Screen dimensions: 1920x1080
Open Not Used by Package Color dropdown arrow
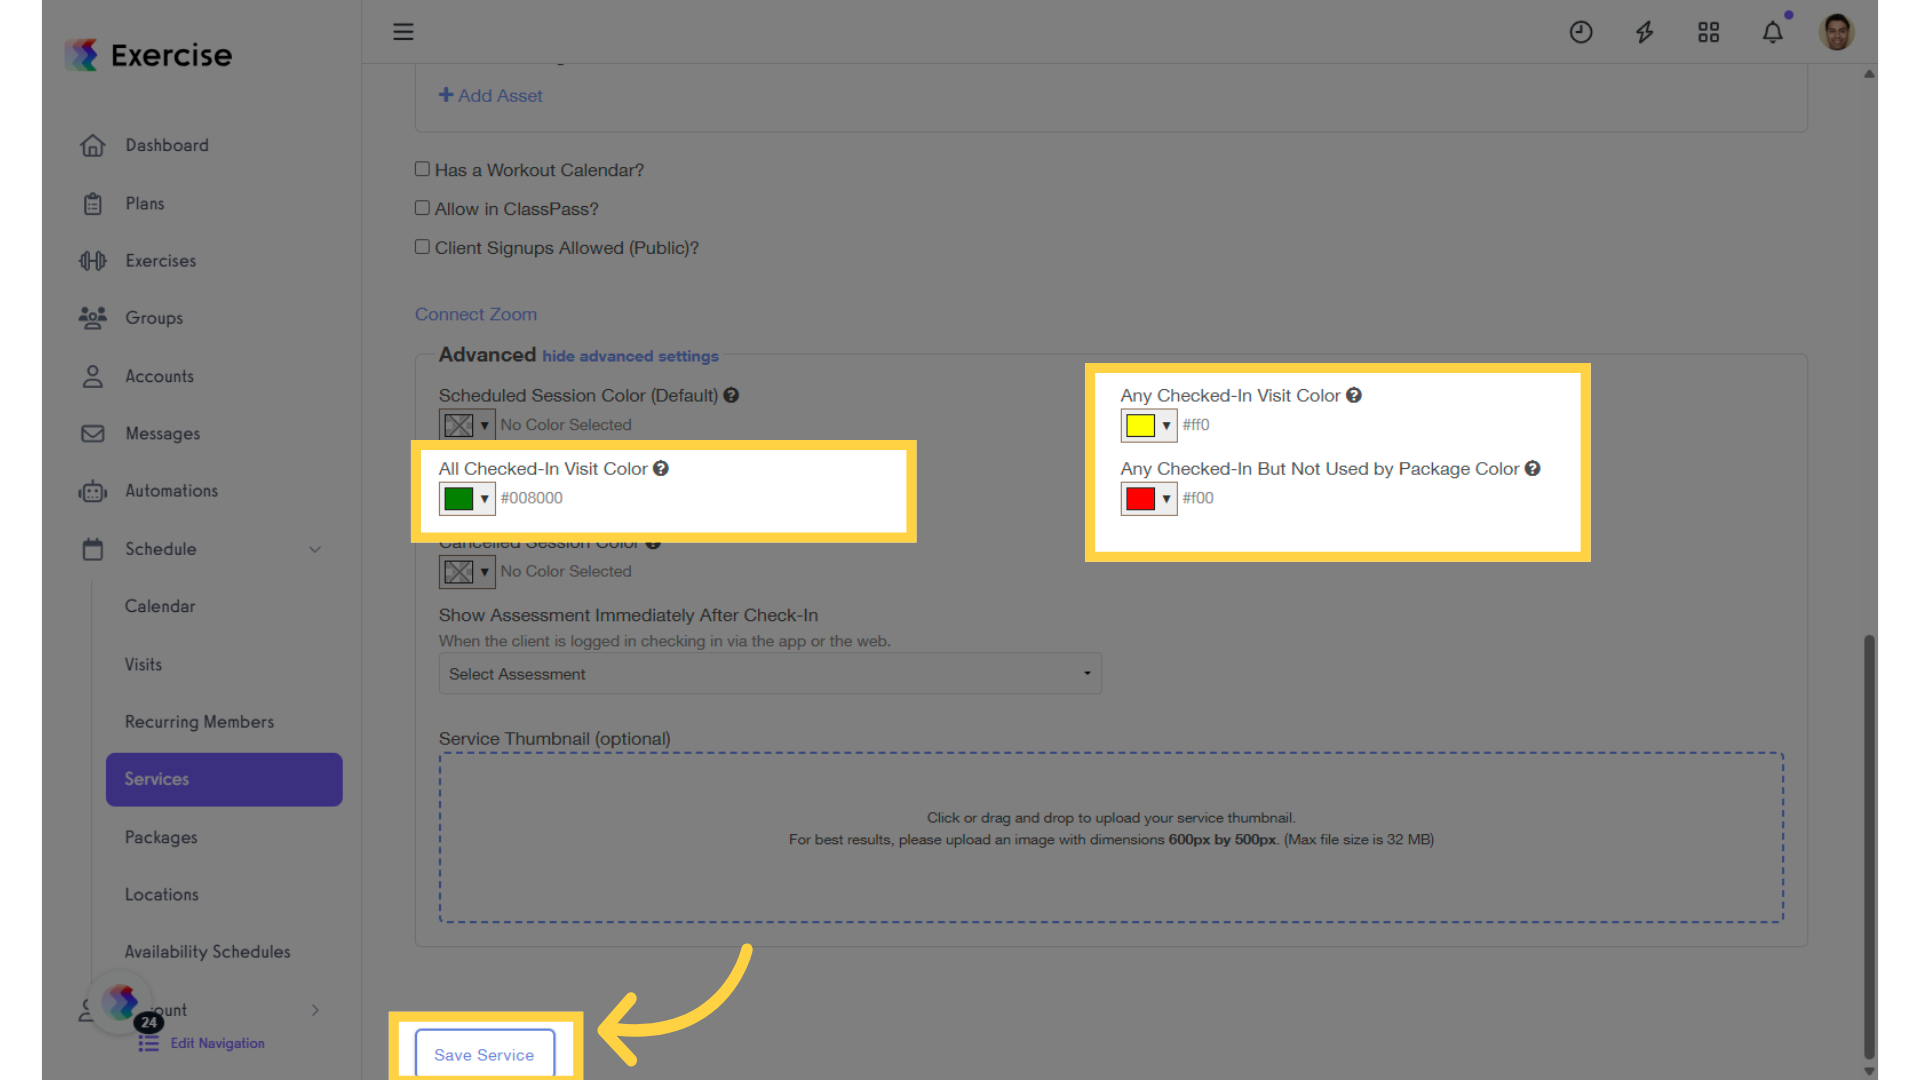[x=1166, y=498]
